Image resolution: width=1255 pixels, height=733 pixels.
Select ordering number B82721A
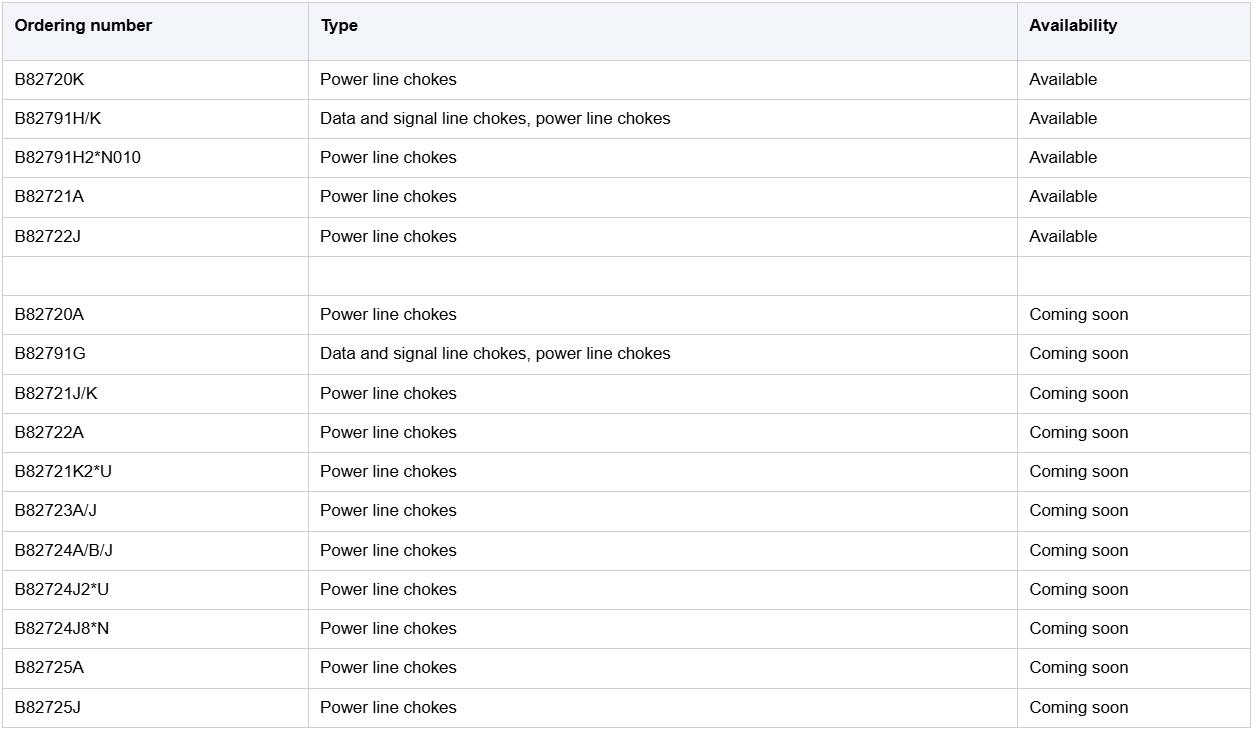49,196
